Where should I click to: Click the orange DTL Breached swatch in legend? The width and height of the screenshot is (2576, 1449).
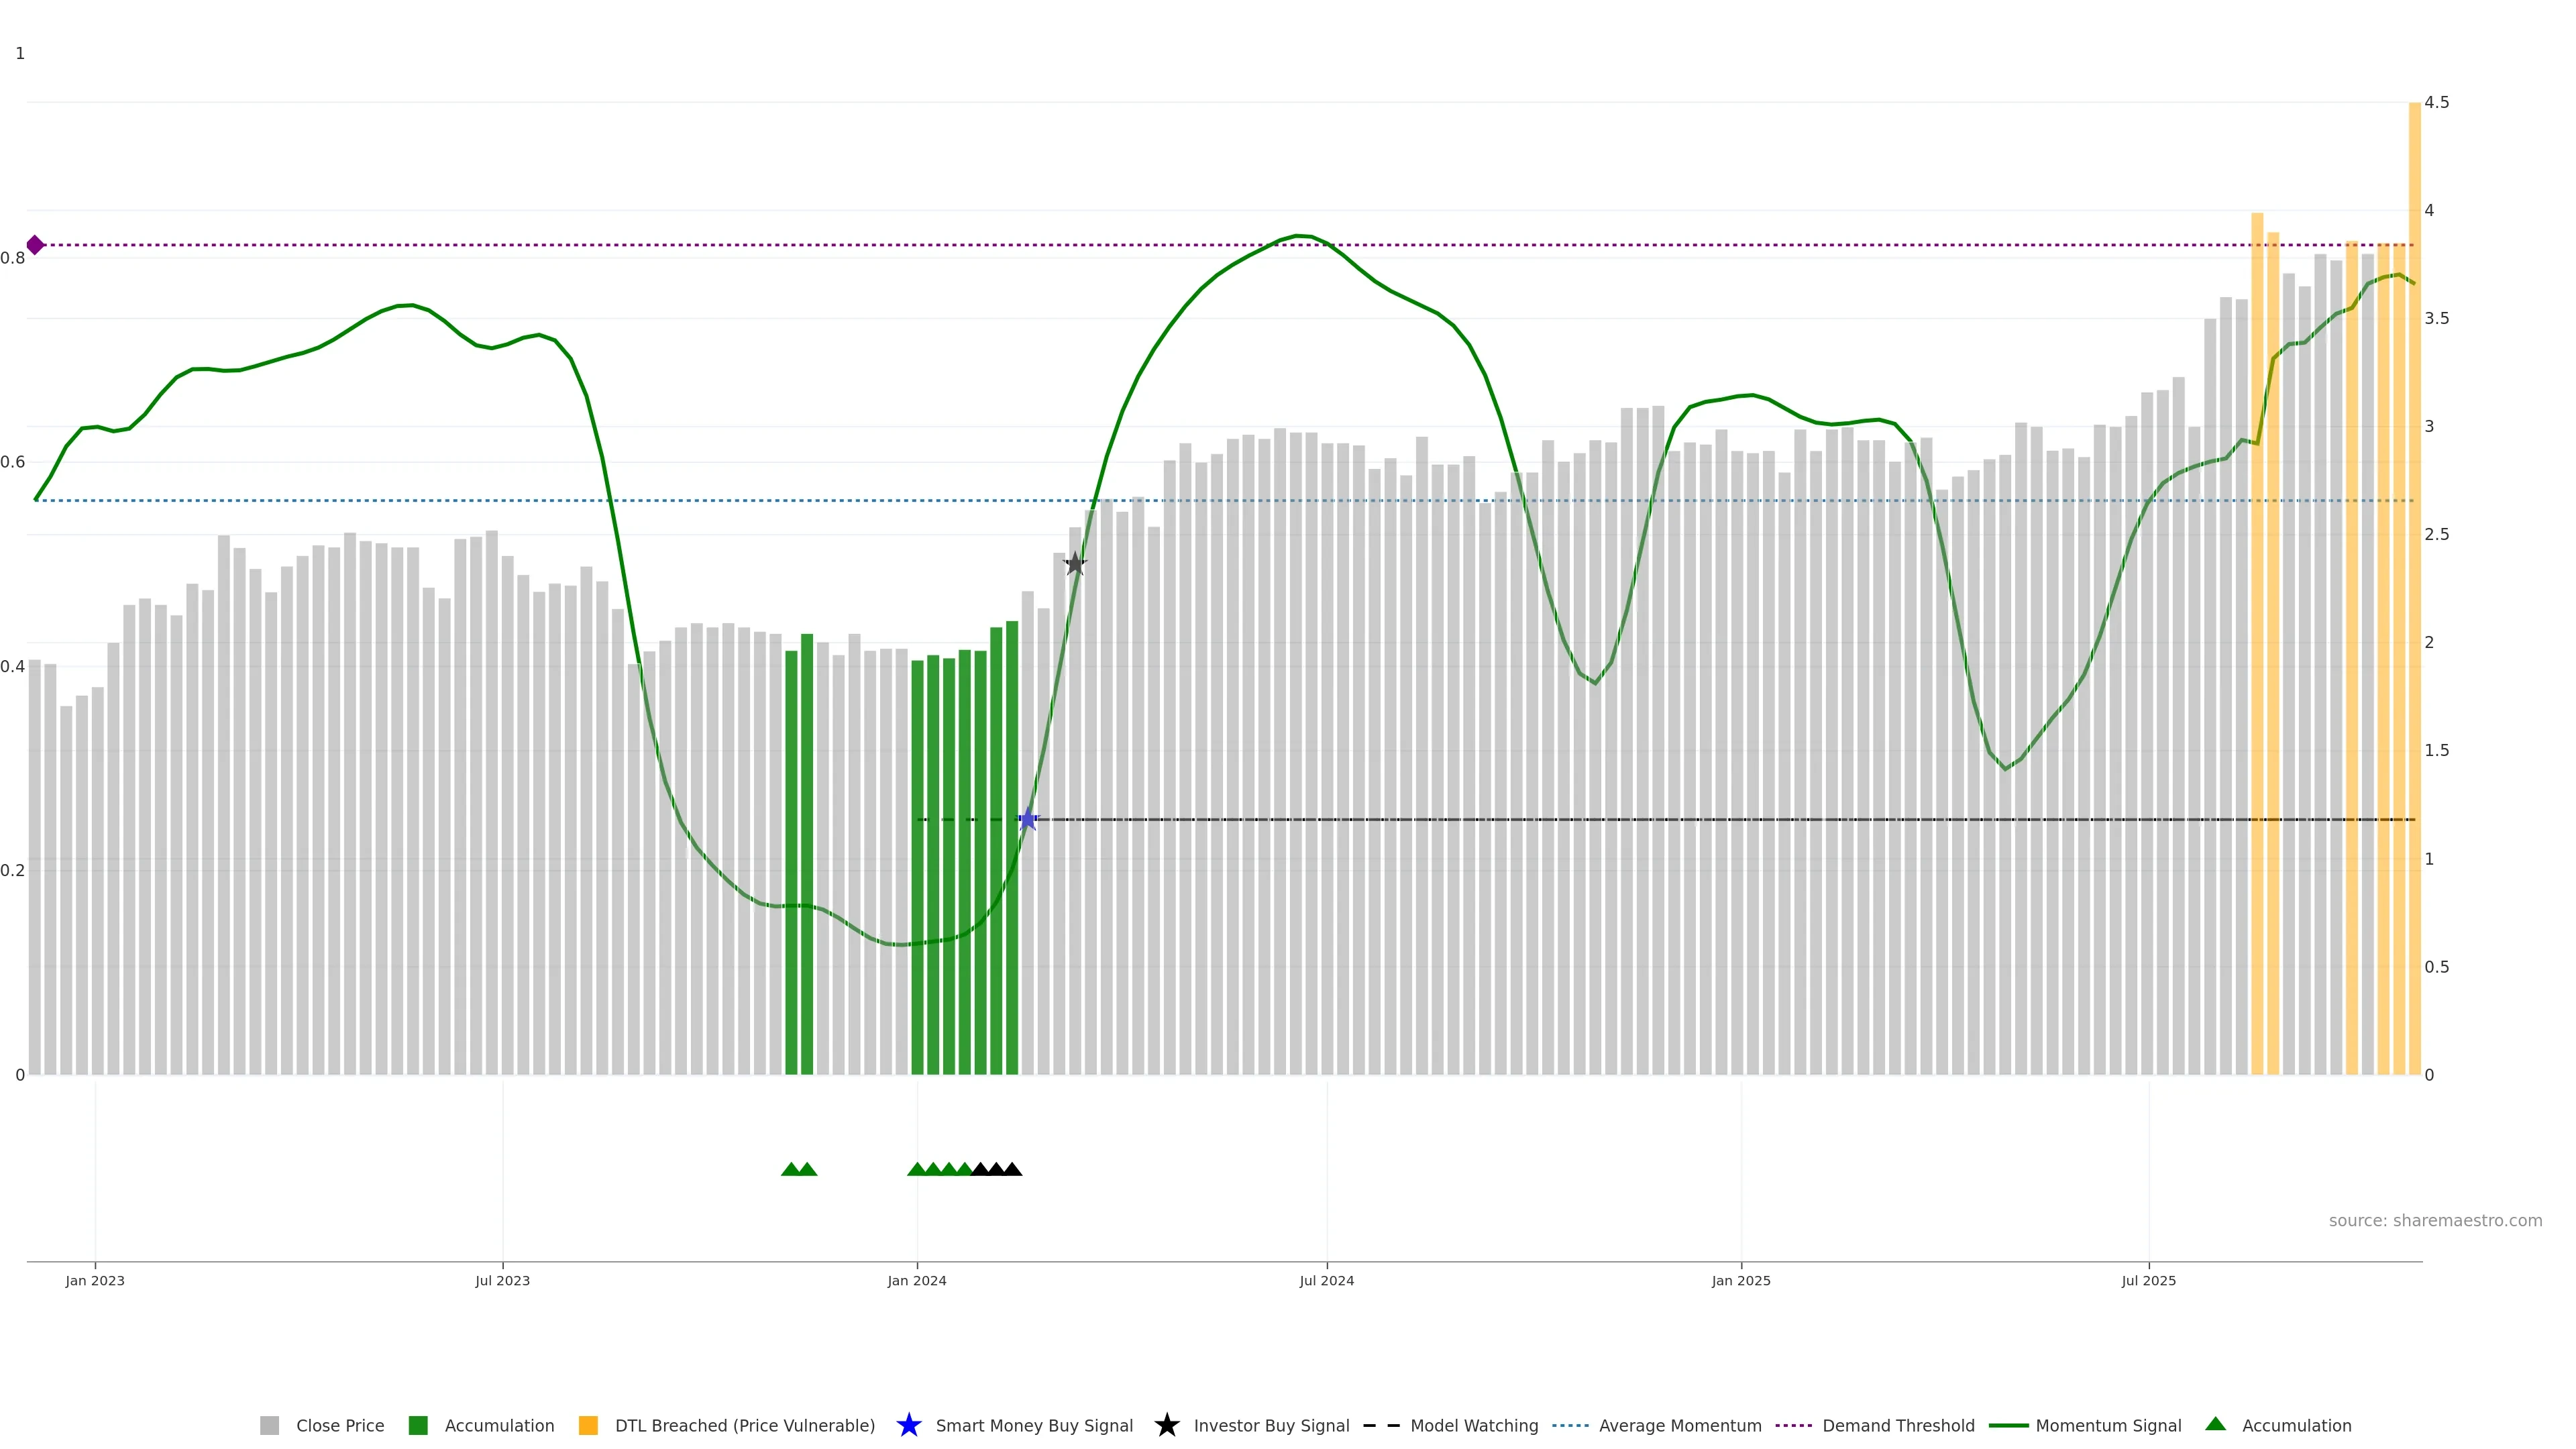(588, 1425)
